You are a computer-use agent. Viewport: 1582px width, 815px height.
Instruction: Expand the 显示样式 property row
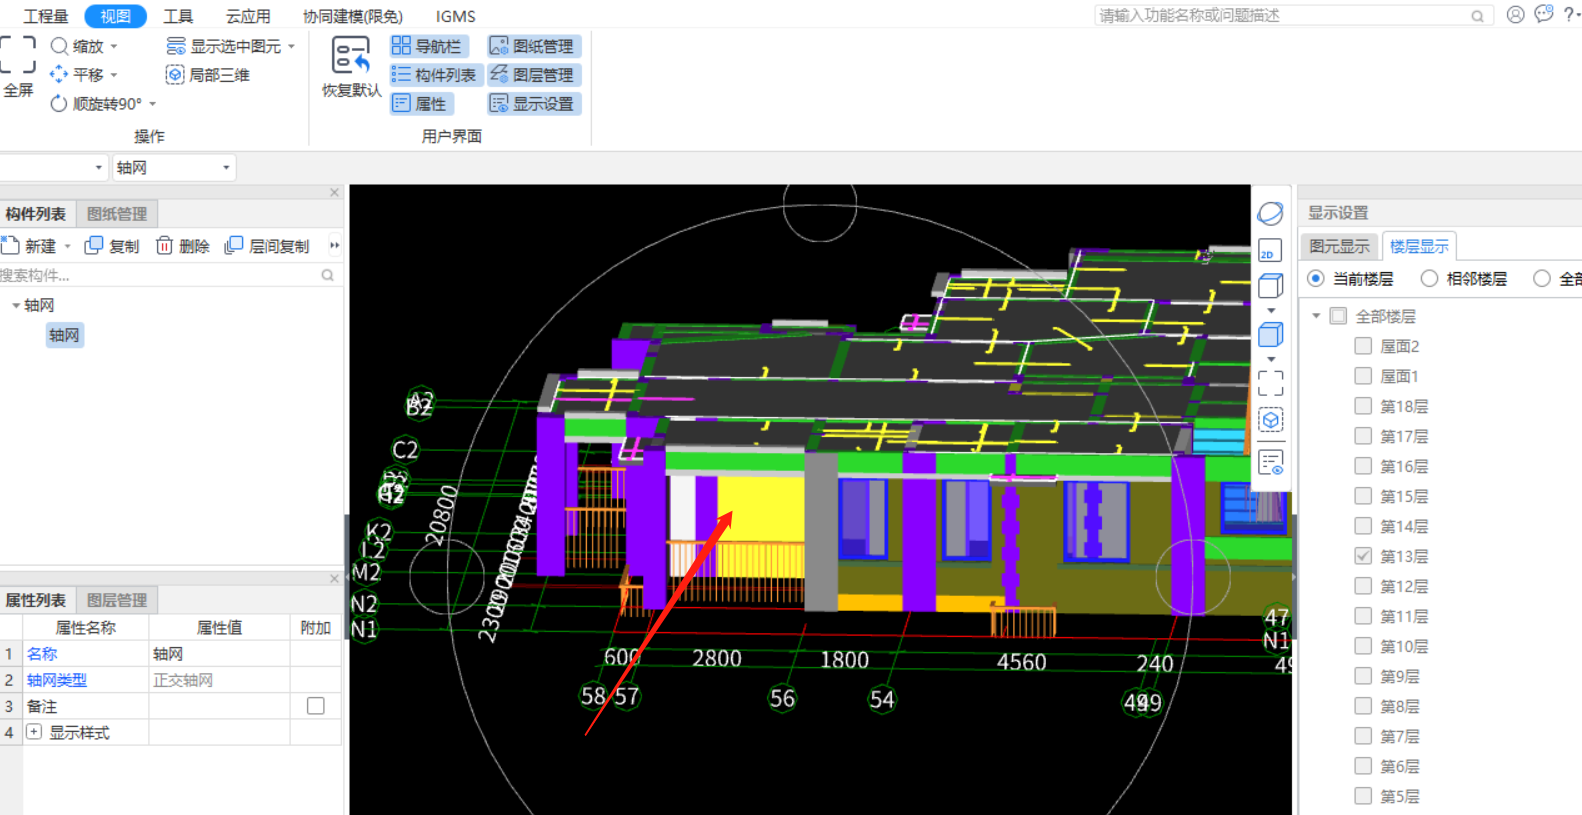tap(34, 732)
